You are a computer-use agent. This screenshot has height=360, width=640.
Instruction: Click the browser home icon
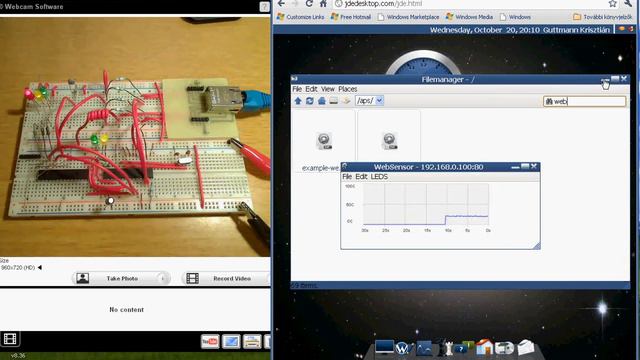click(x=323, y=4)
